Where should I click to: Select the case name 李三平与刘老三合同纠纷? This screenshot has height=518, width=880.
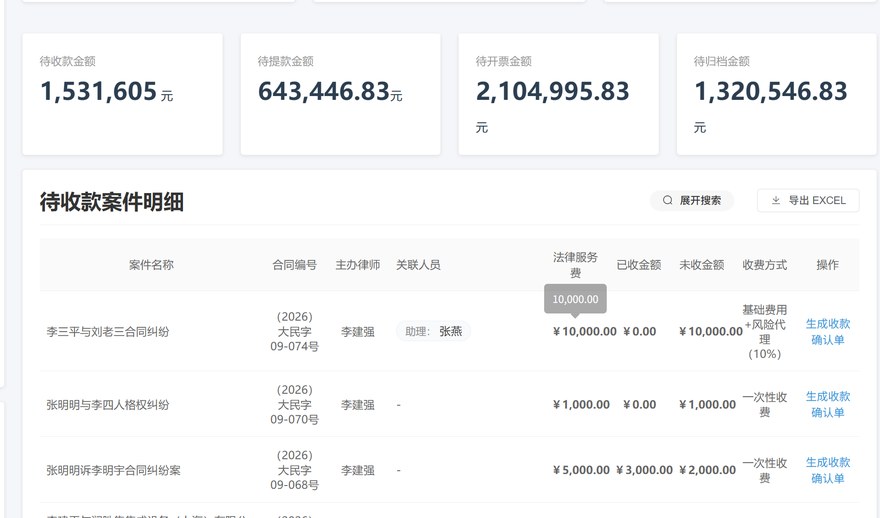[x=108, y=332]
